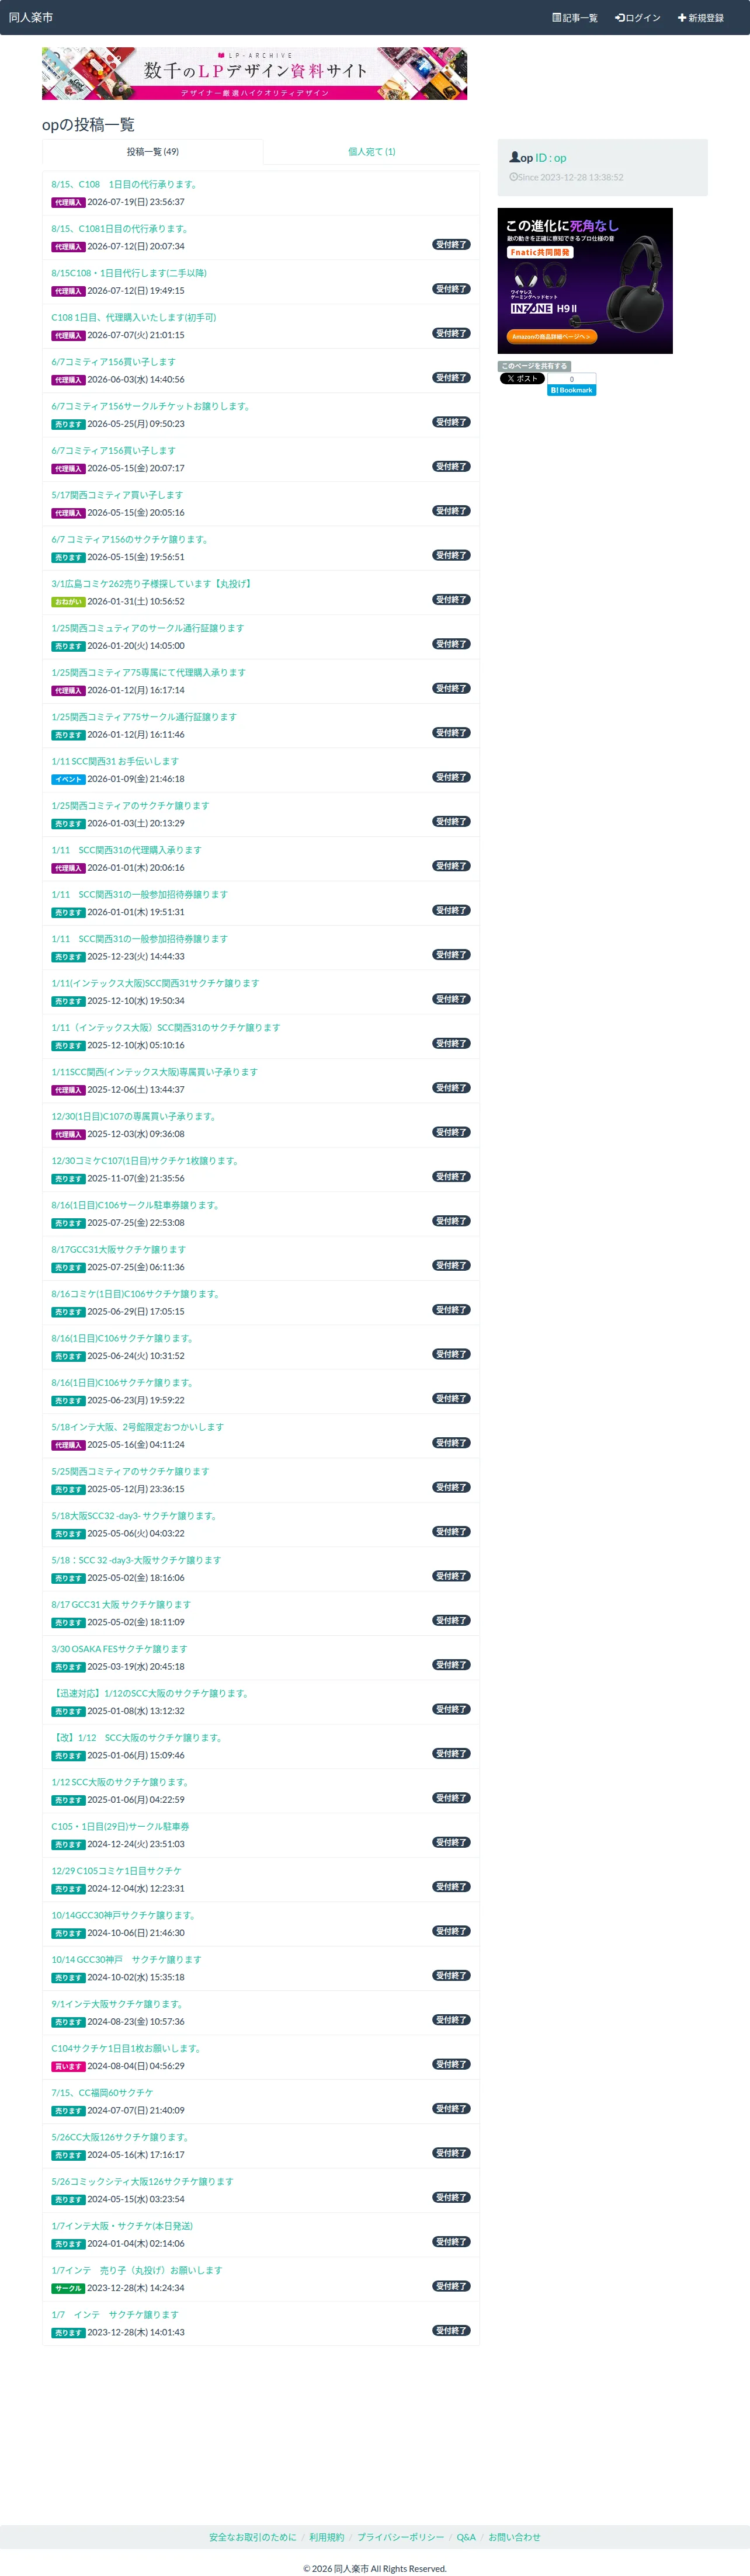The height and width of the screenshot is (2576, 750).
Task: Open post 3/1広島コミケ262売り子様探しています
Action: (x=152, y=584)
